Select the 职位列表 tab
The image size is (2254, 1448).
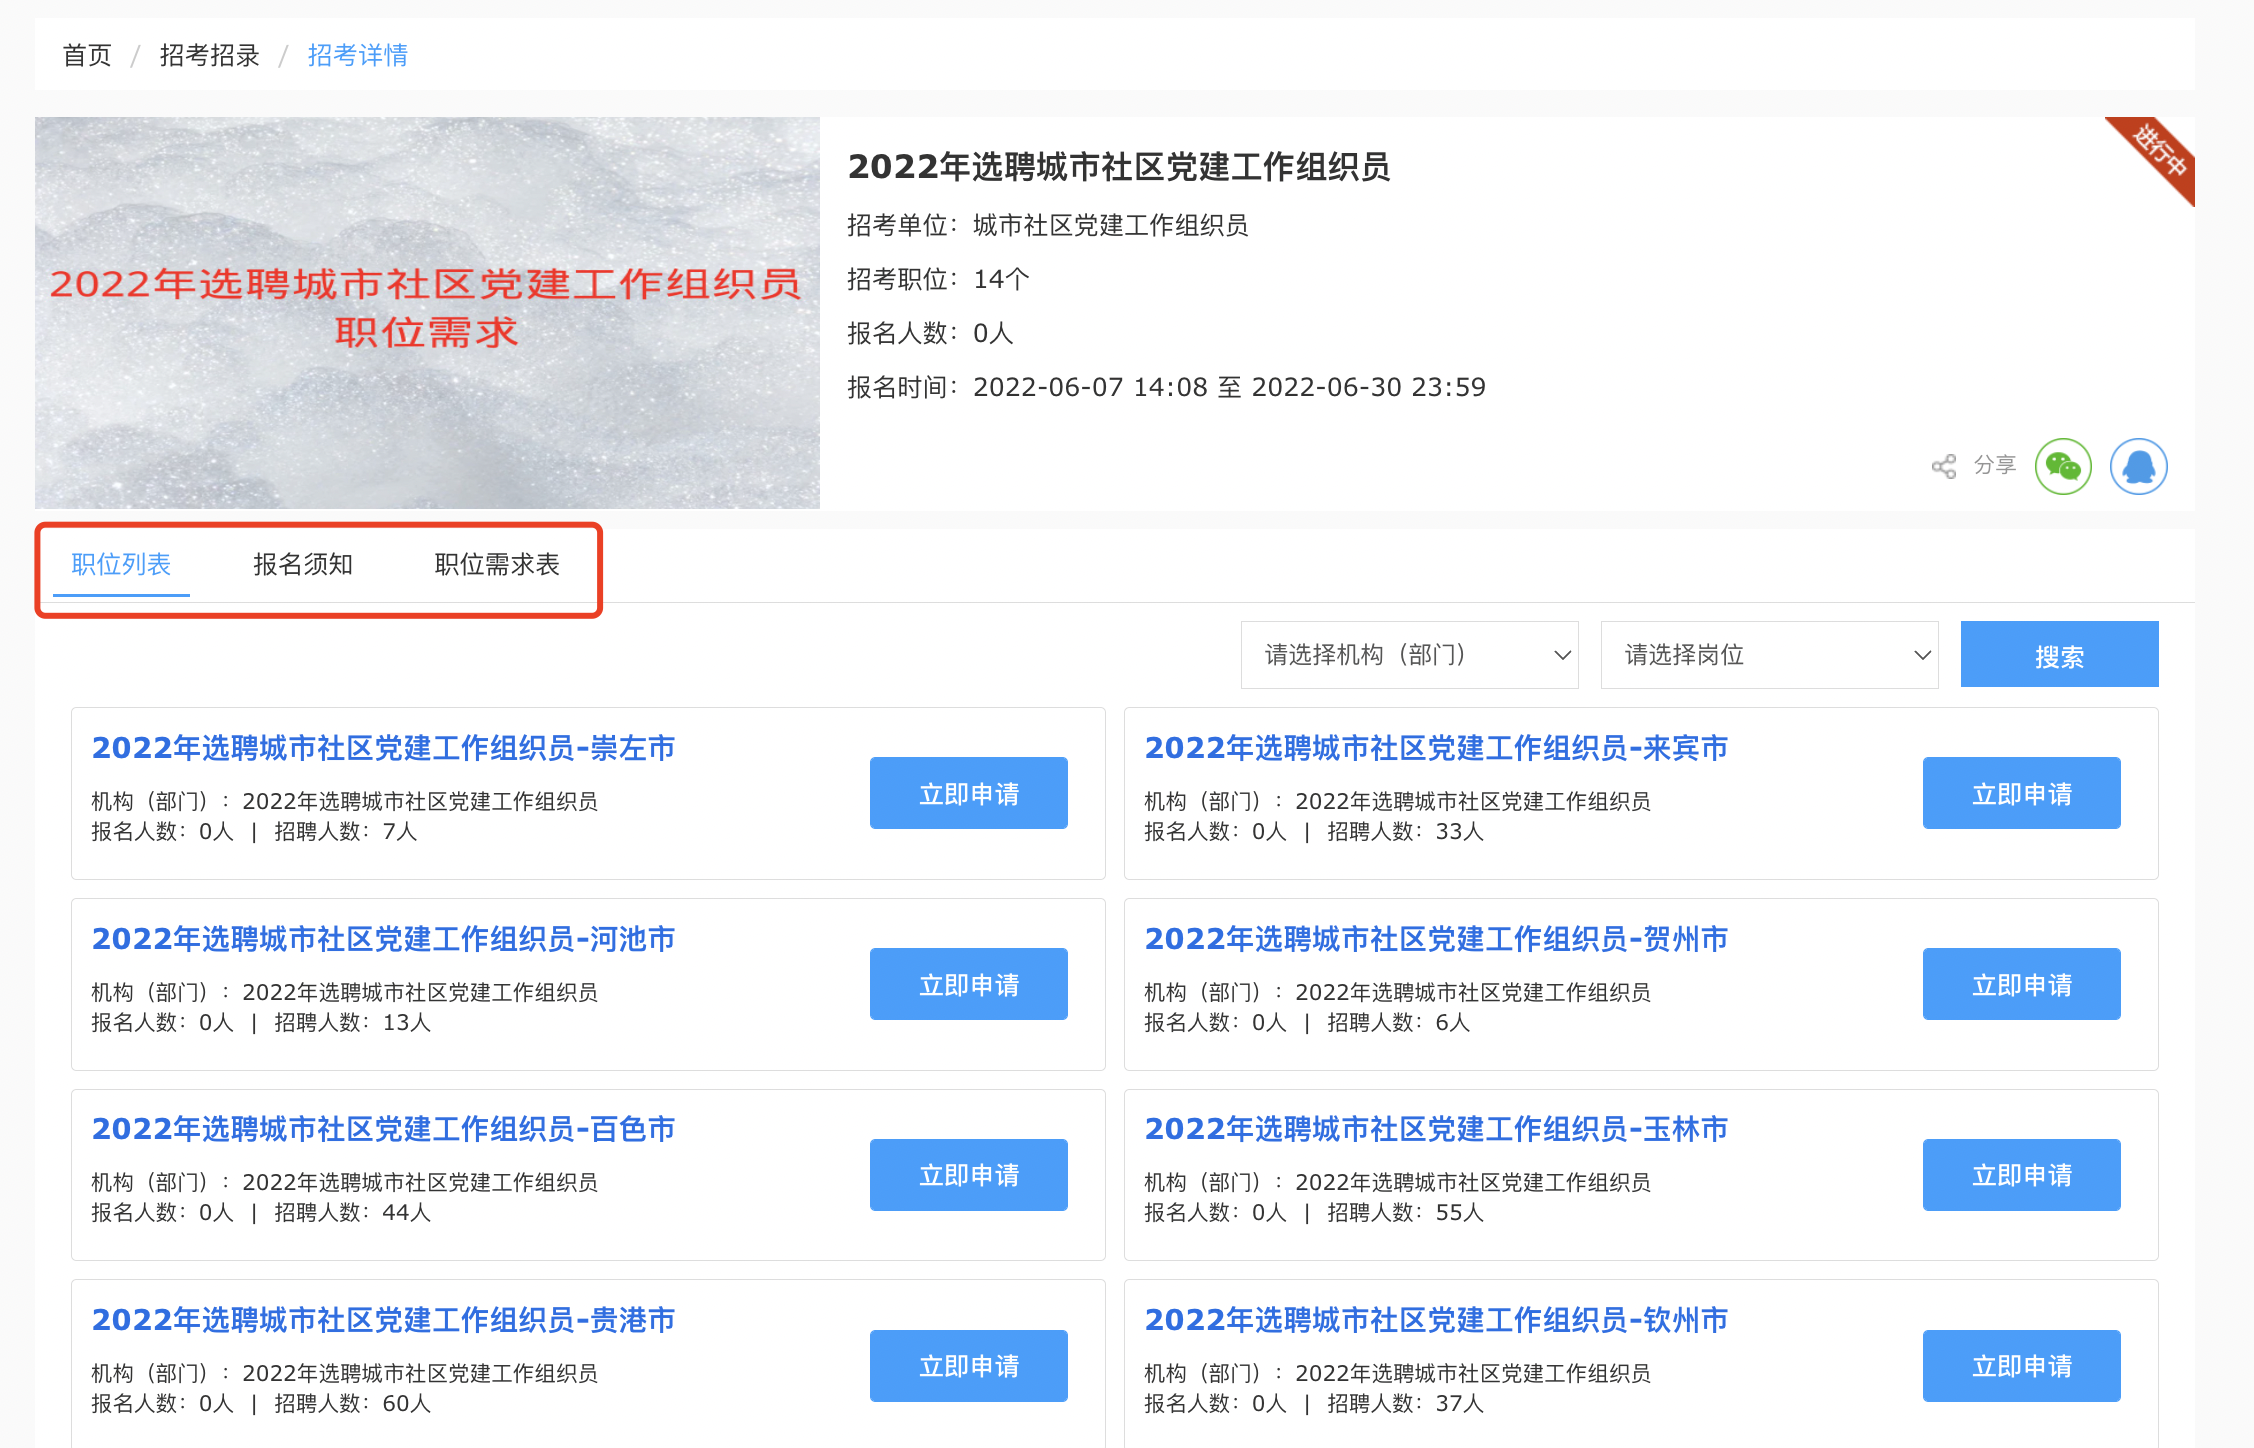(x=121, y=564)
